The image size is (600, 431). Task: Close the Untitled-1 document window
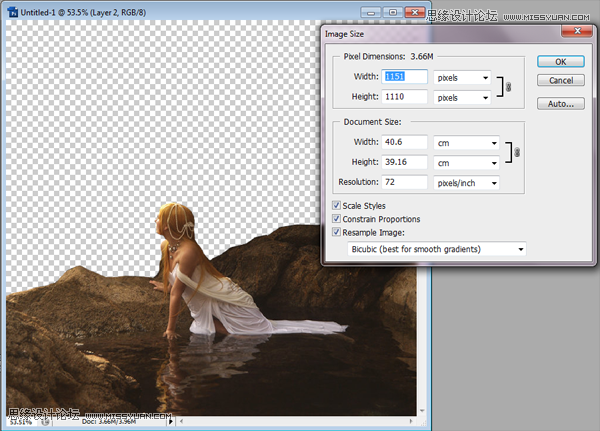pyautogui.click(x=415, y=13)
